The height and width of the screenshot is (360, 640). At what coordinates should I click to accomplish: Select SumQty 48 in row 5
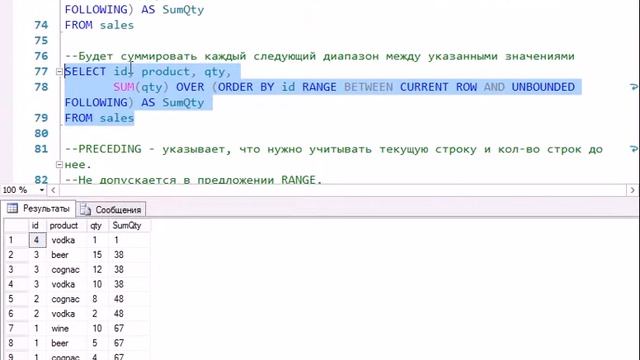click(129, 299)
